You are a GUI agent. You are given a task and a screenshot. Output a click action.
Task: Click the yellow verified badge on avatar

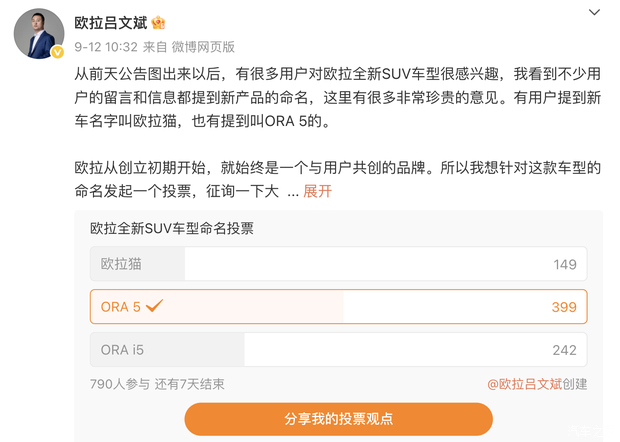58,51
